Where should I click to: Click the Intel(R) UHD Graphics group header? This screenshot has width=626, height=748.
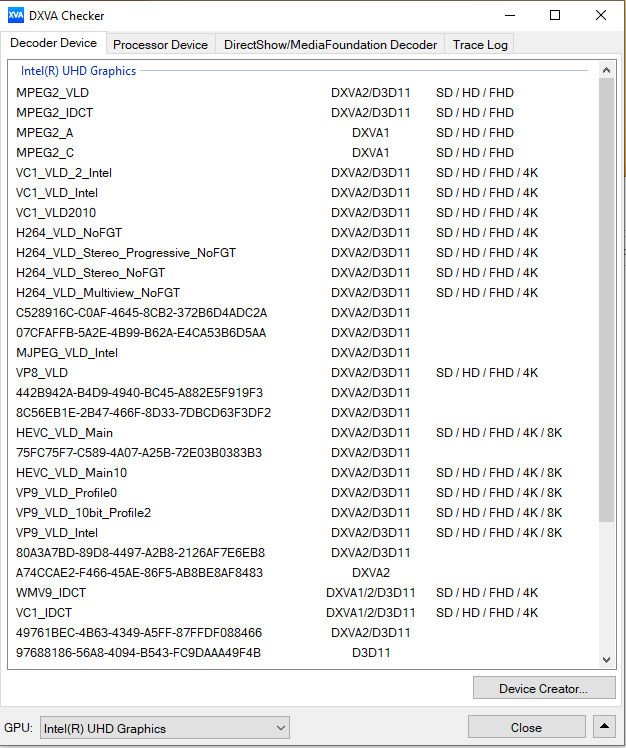coord(78,71)
